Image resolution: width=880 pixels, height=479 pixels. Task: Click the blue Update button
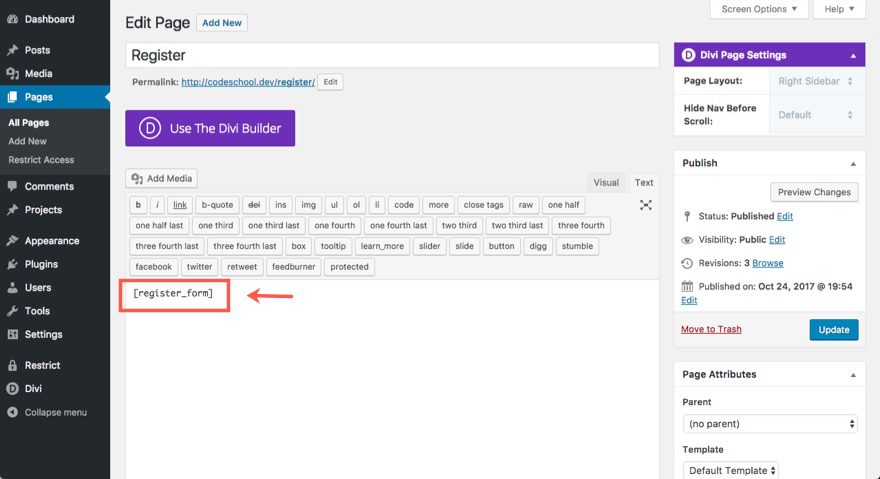(833, 330)
